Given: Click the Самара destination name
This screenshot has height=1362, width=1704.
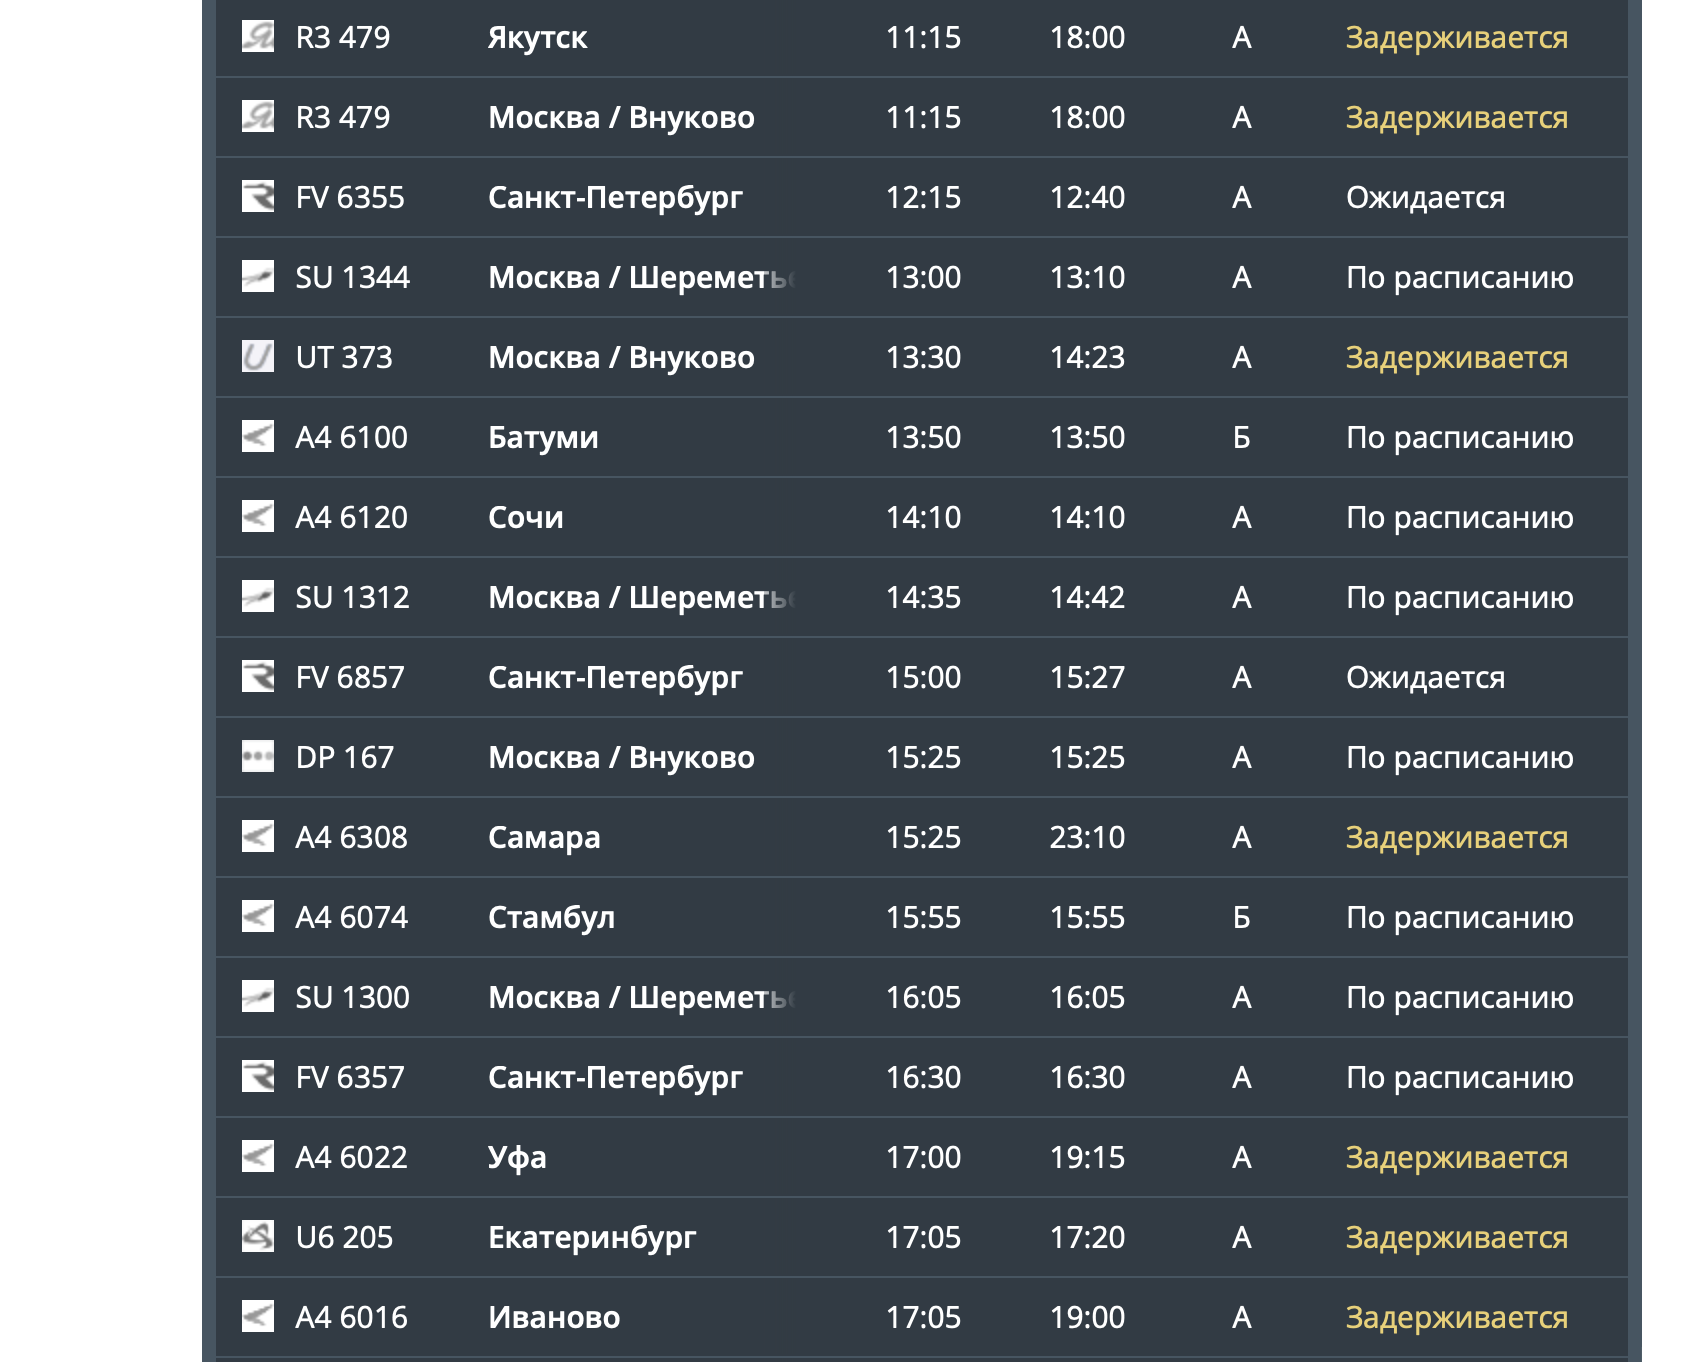Looking at the screenshot, I should coord(544,837).
